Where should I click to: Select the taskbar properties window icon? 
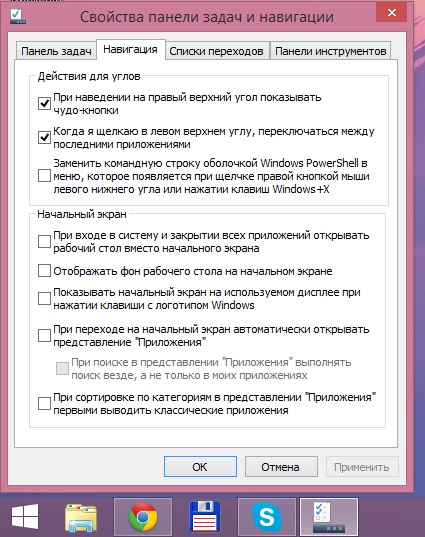(329, 517)
